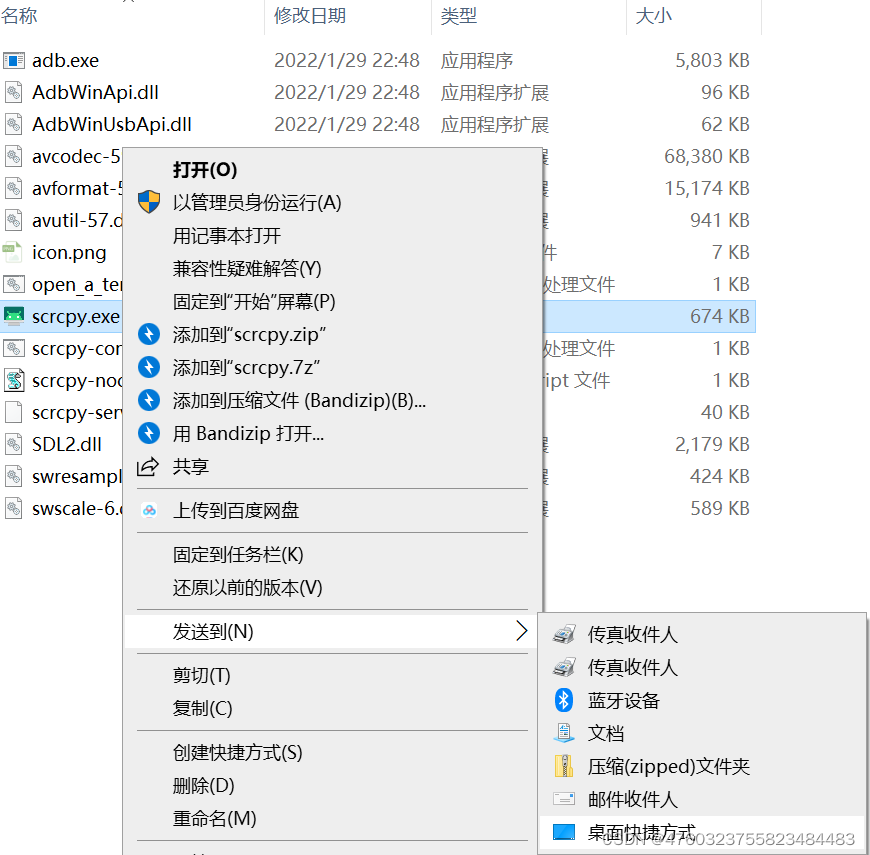Select the SDL2.dll file name

coord(67,444)
